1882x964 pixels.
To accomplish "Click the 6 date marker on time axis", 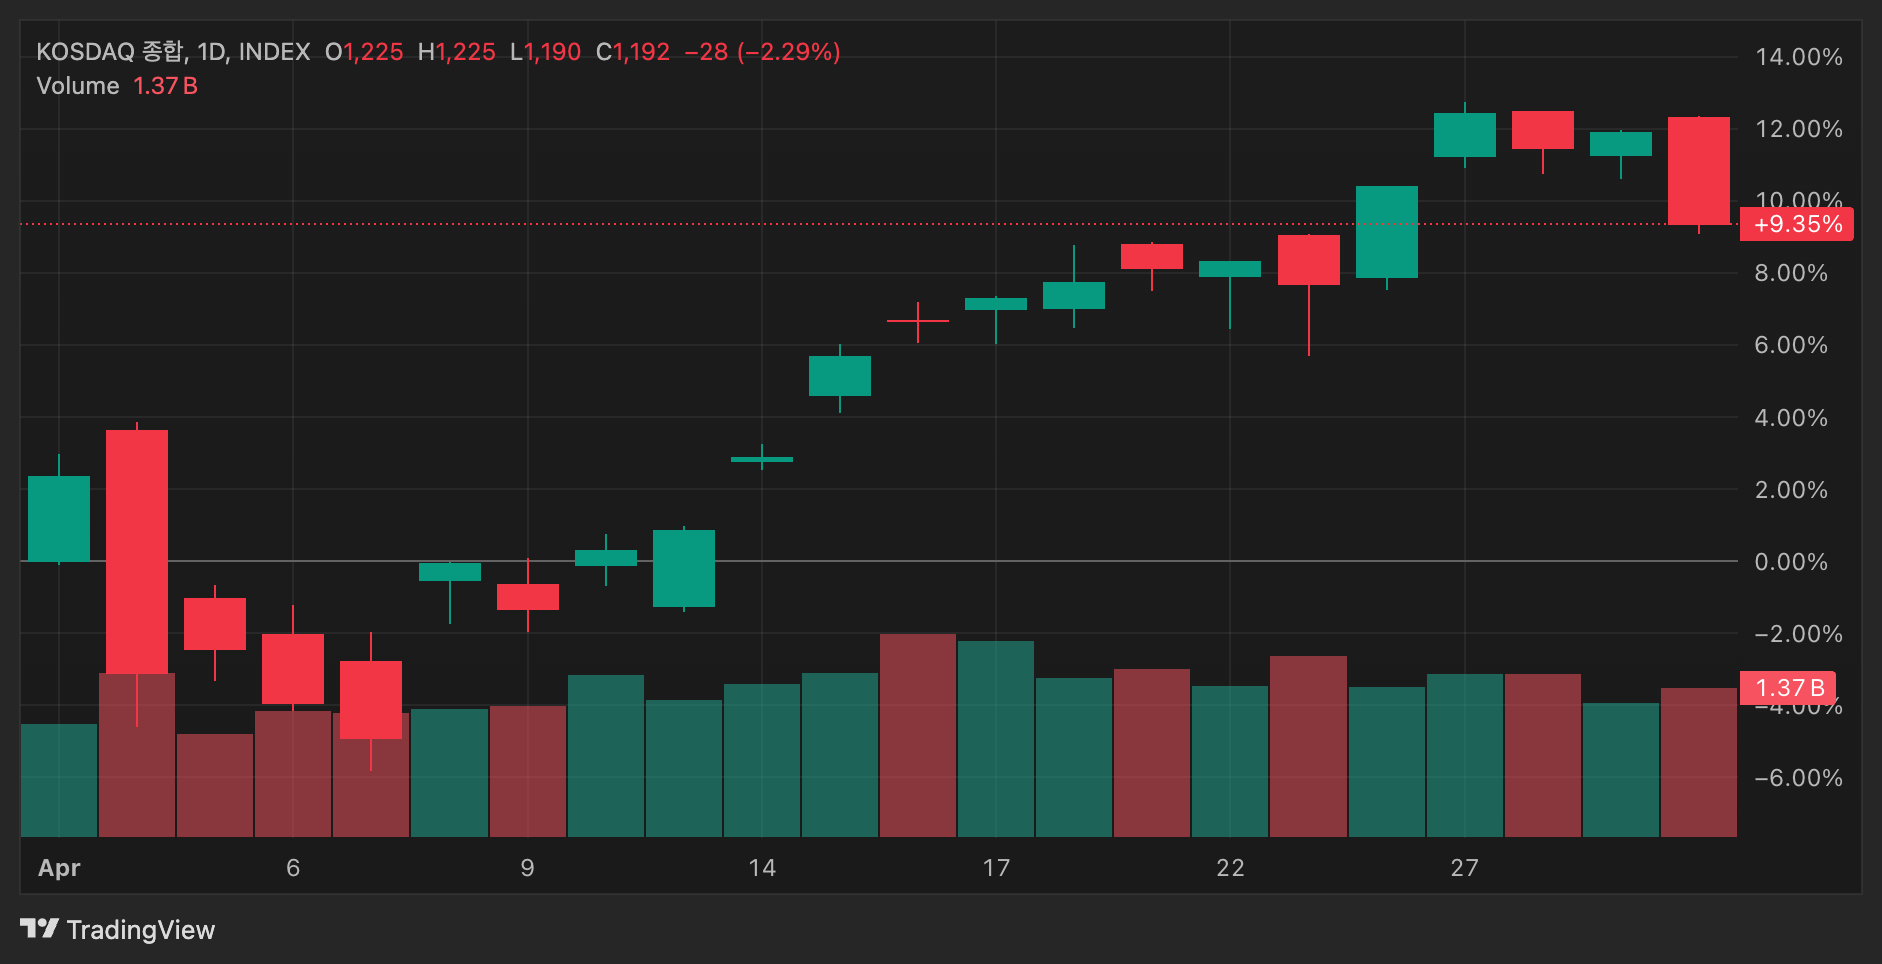I will [x=293, y=868].
